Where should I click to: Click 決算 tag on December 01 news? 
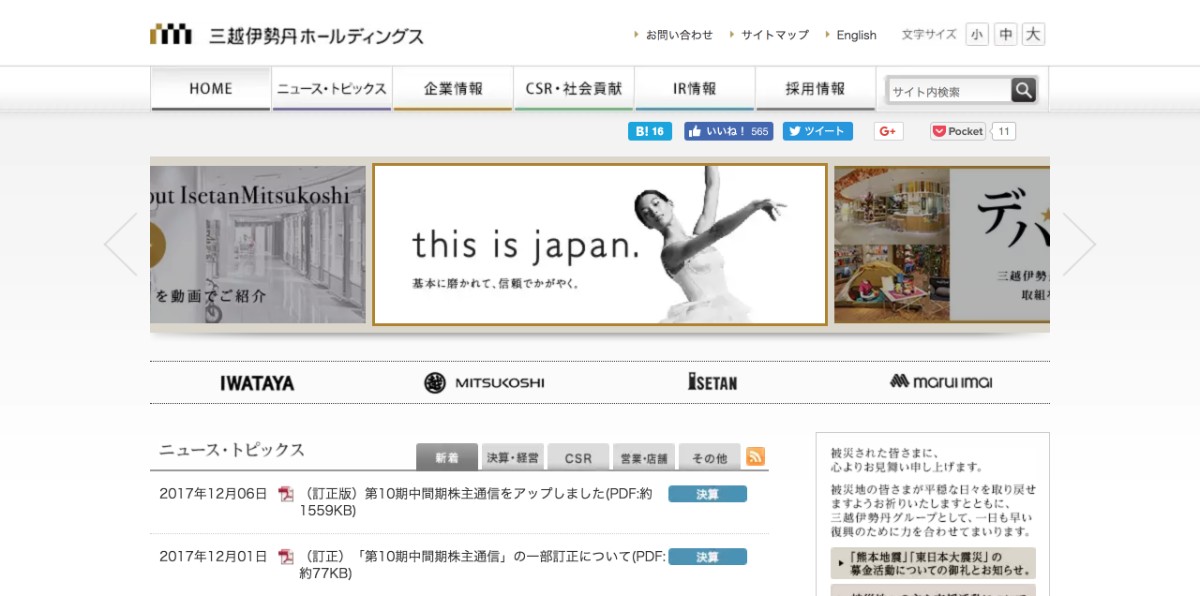pos(707,557)
